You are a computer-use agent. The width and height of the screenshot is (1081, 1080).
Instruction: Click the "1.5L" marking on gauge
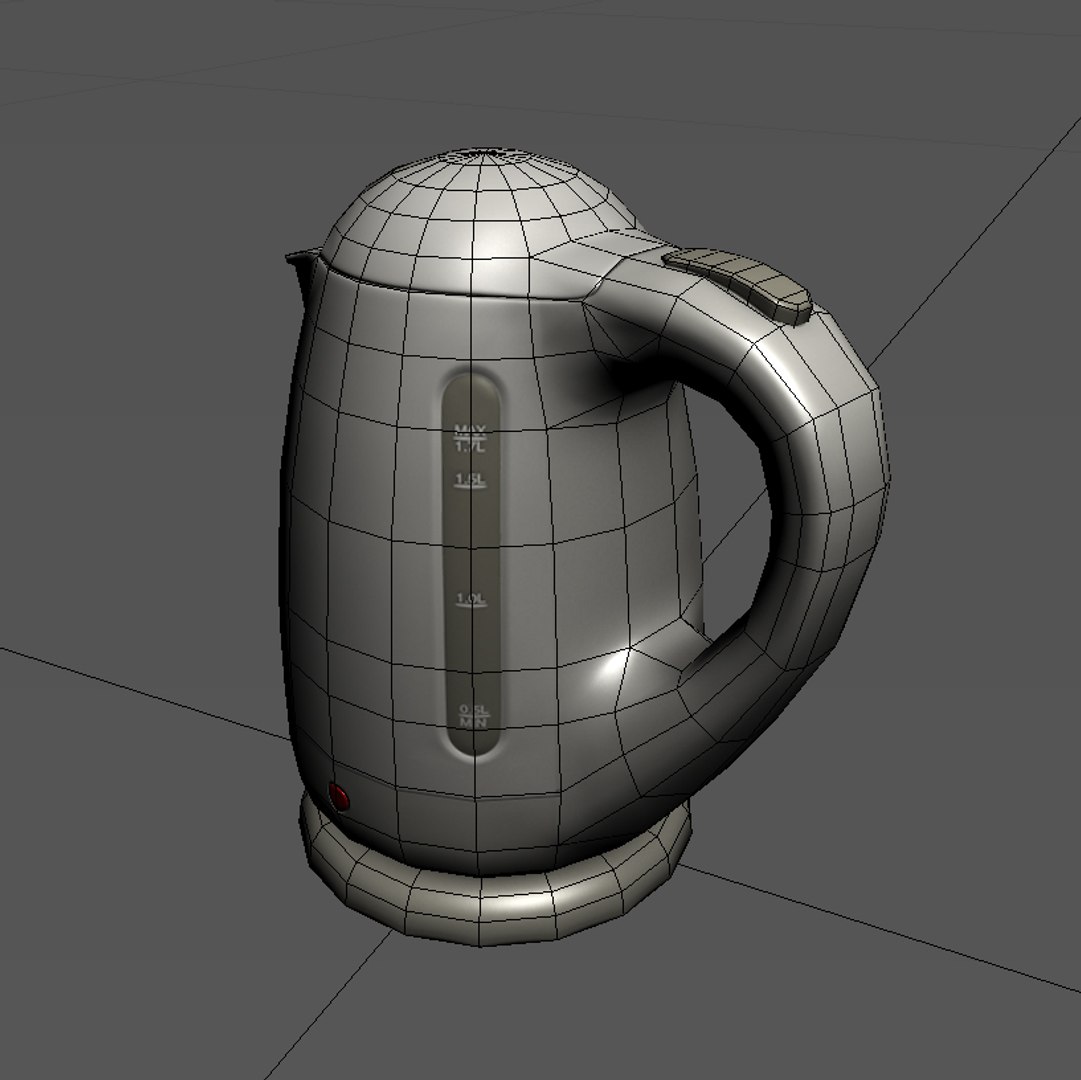click(x=470, y=480)
